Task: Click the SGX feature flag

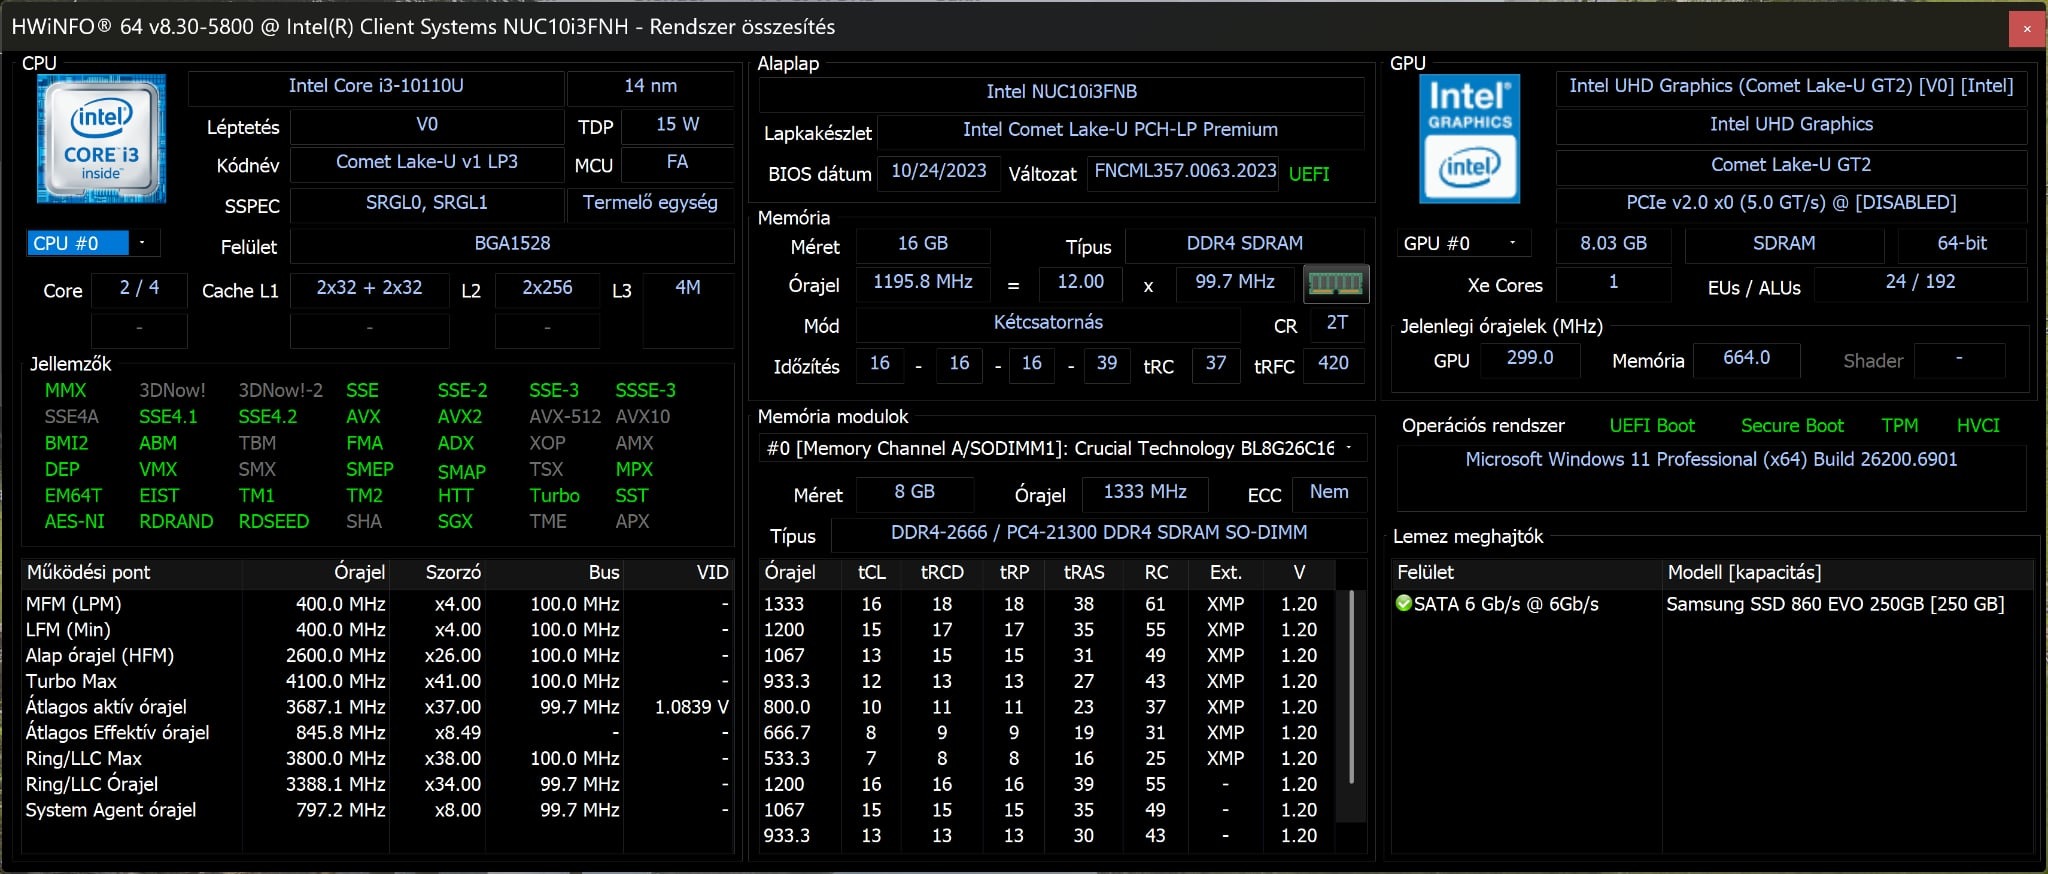Action: click(x=455, y=522)
